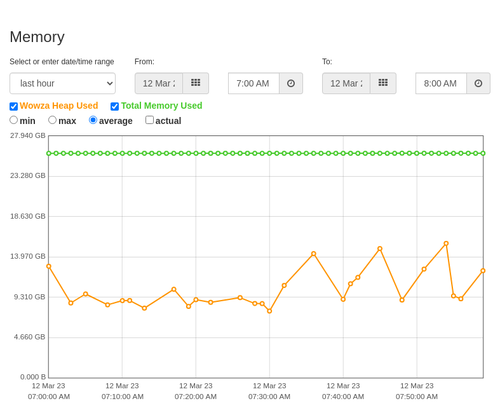Select the max radio button
This screenshot has width=500, height=403.
(x=52, y=120)
